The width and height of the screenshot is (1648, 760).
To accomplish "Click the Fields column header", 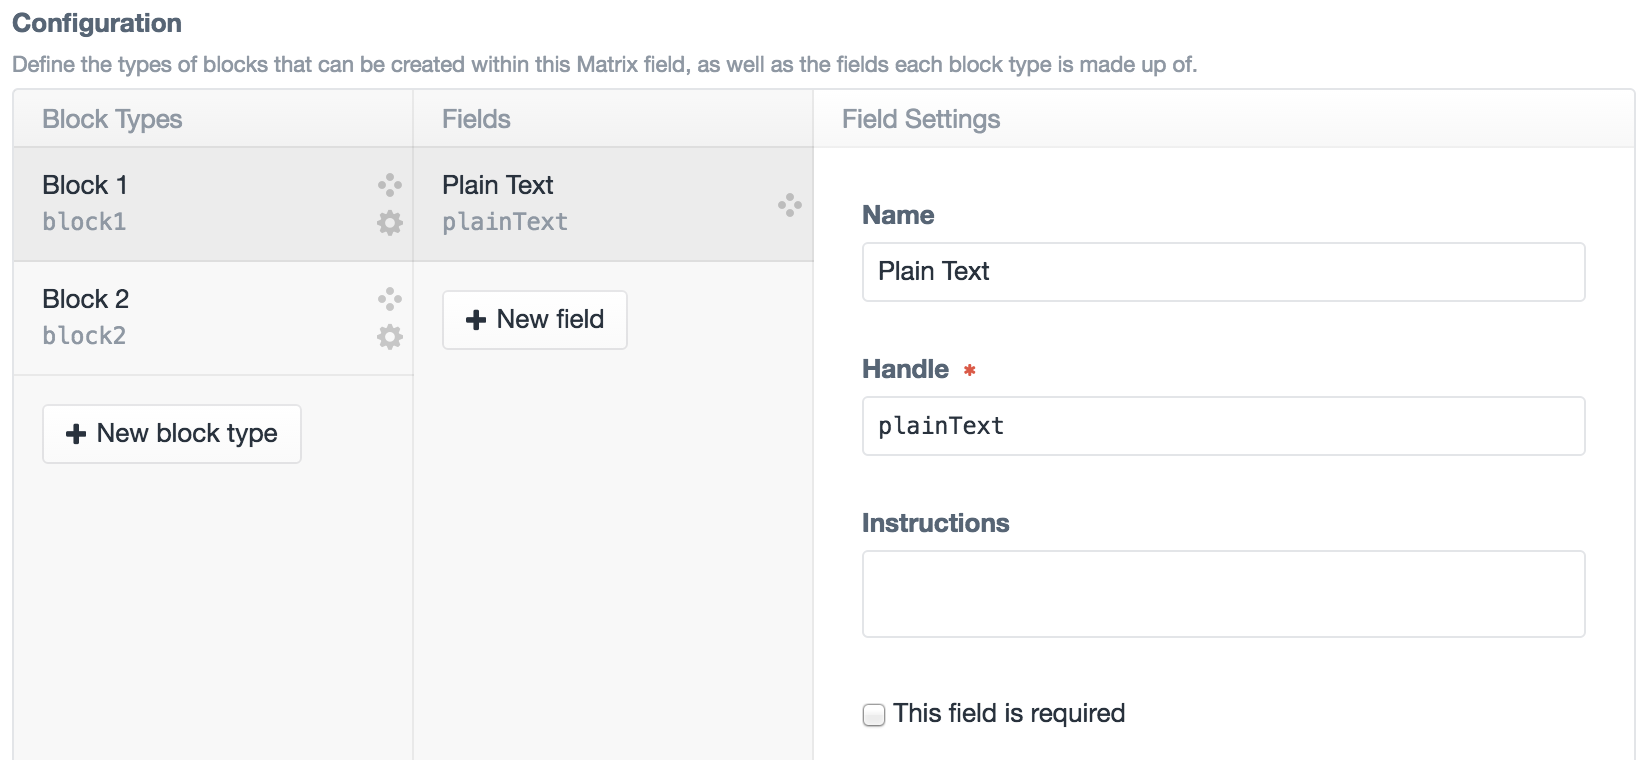I will click(x=476, y=119).
